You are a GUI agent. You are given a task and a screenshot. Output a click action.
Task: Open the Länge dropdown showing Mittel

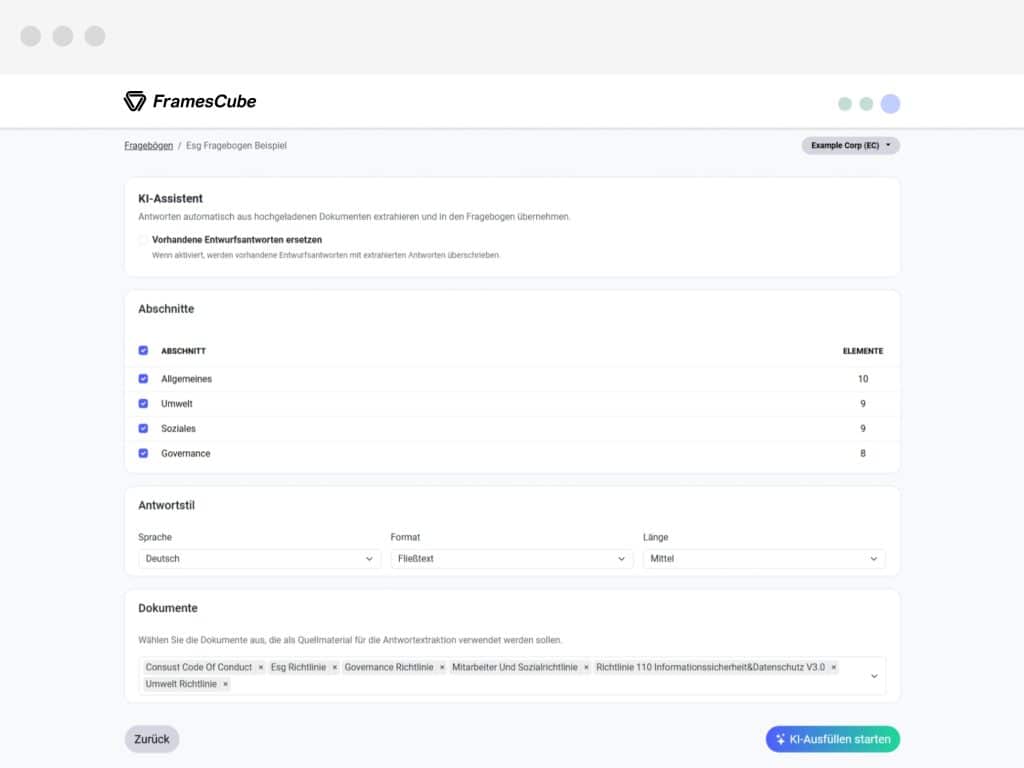(x=764, y=559)
